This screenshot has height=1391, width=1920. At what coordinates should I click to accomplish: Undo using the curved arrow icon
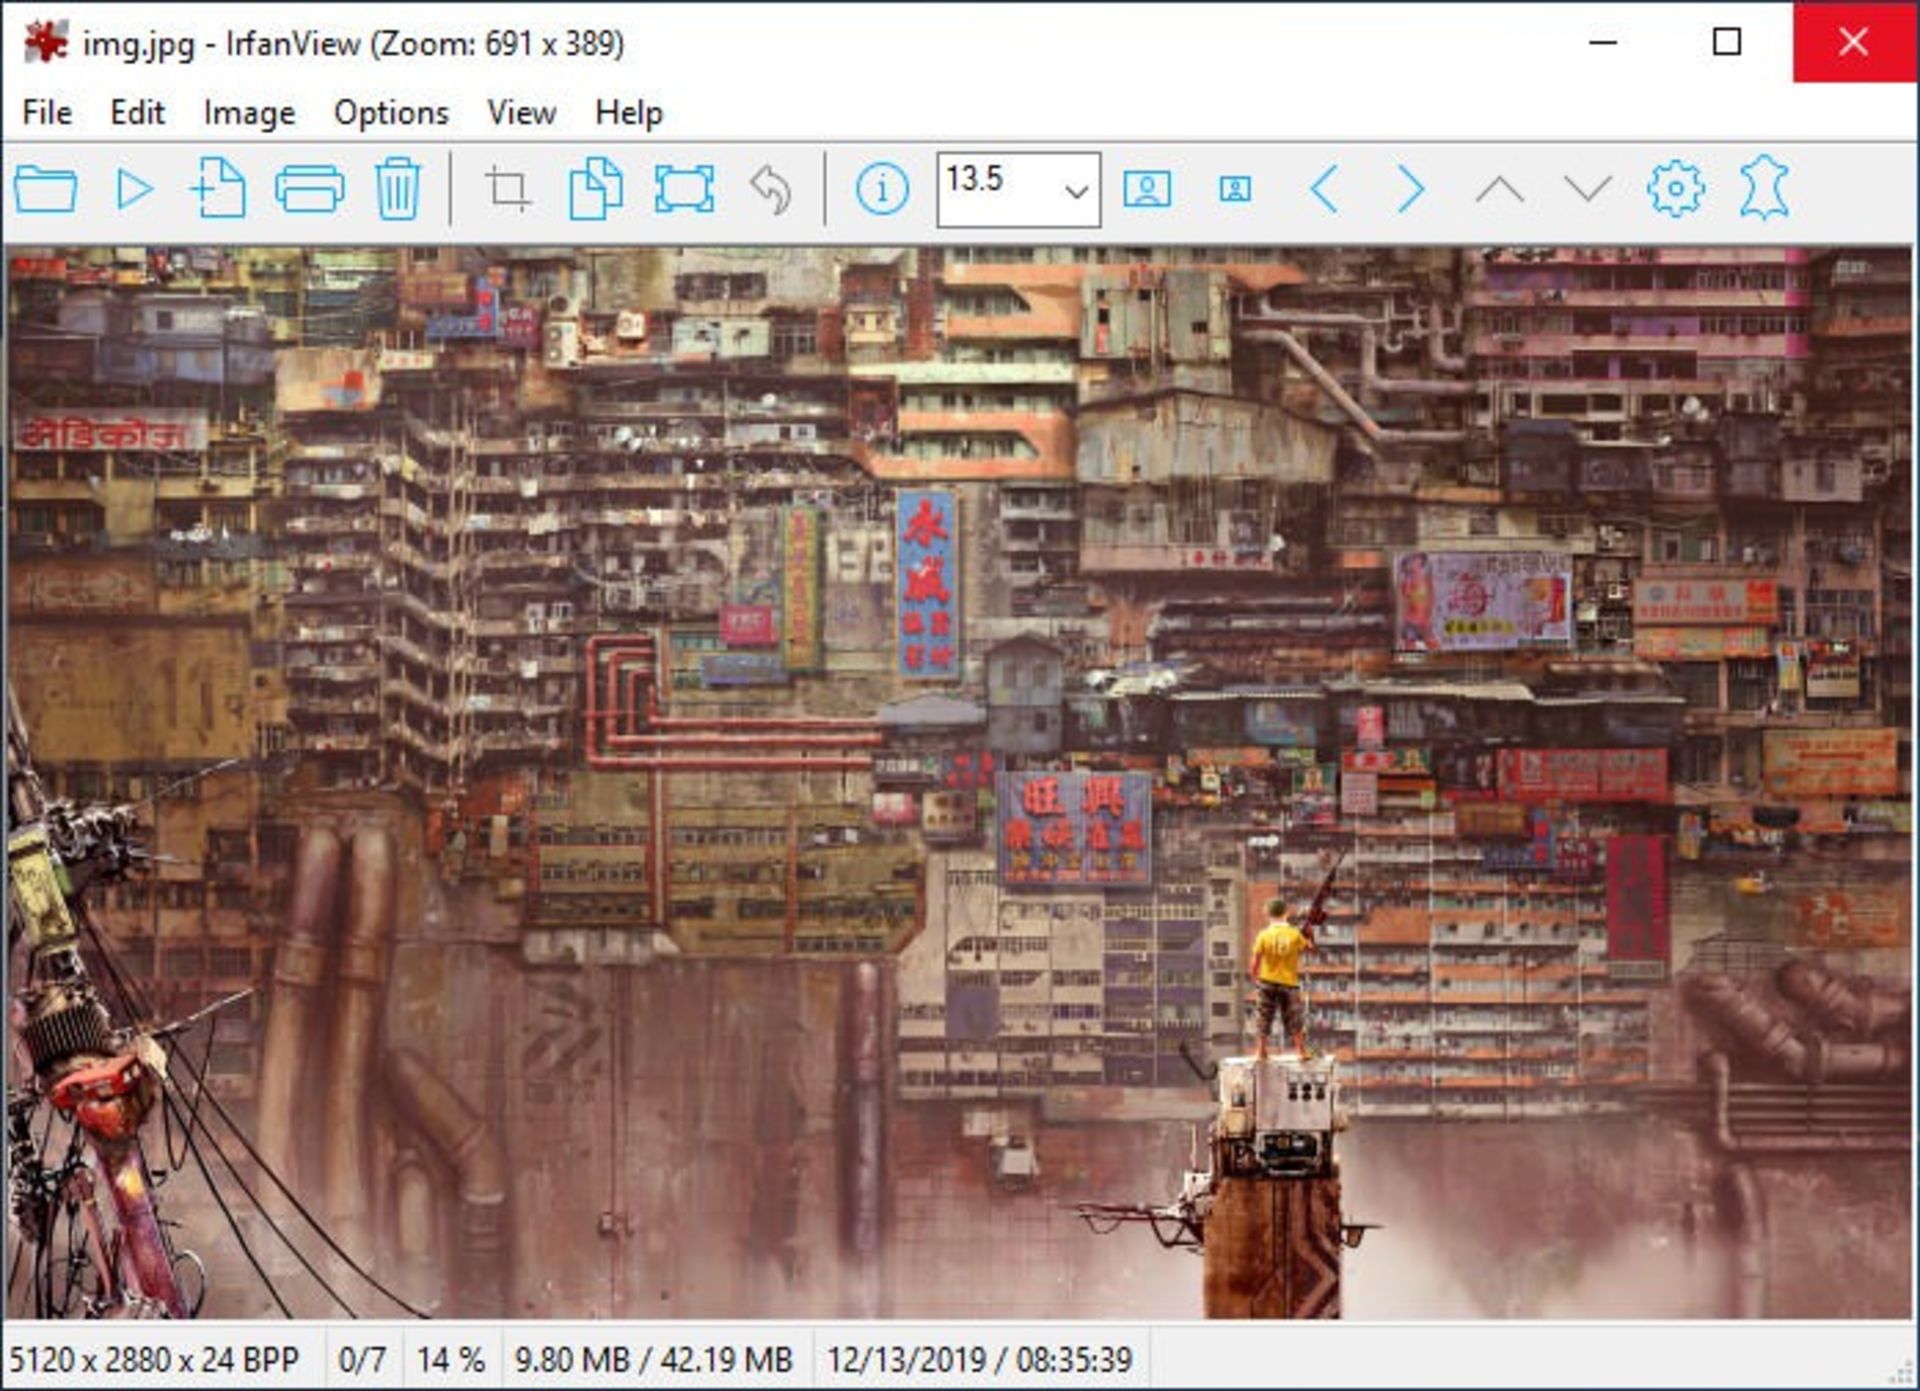[770, 189]
